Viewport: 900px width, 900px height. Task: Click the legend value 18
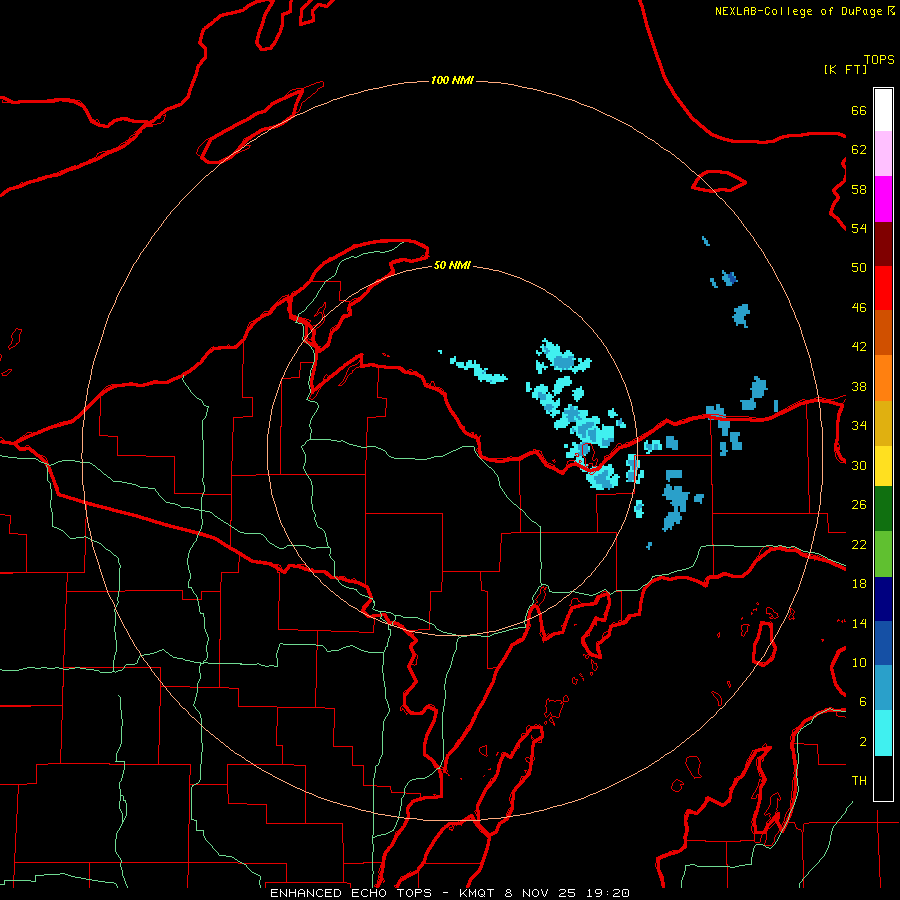point(859,584)
